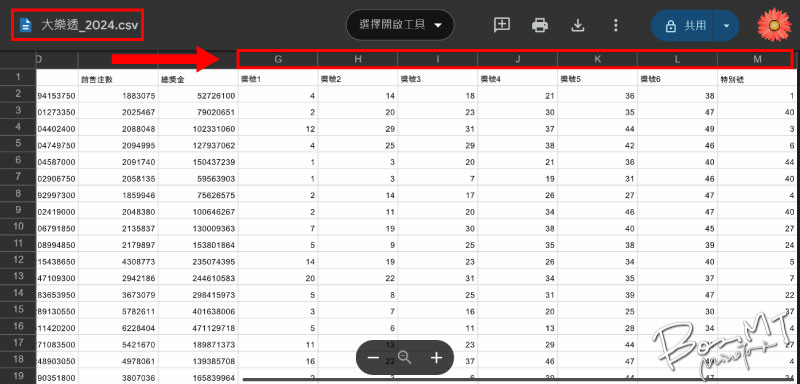Click the 大樂透_2024.csv file name

[89, 25]
